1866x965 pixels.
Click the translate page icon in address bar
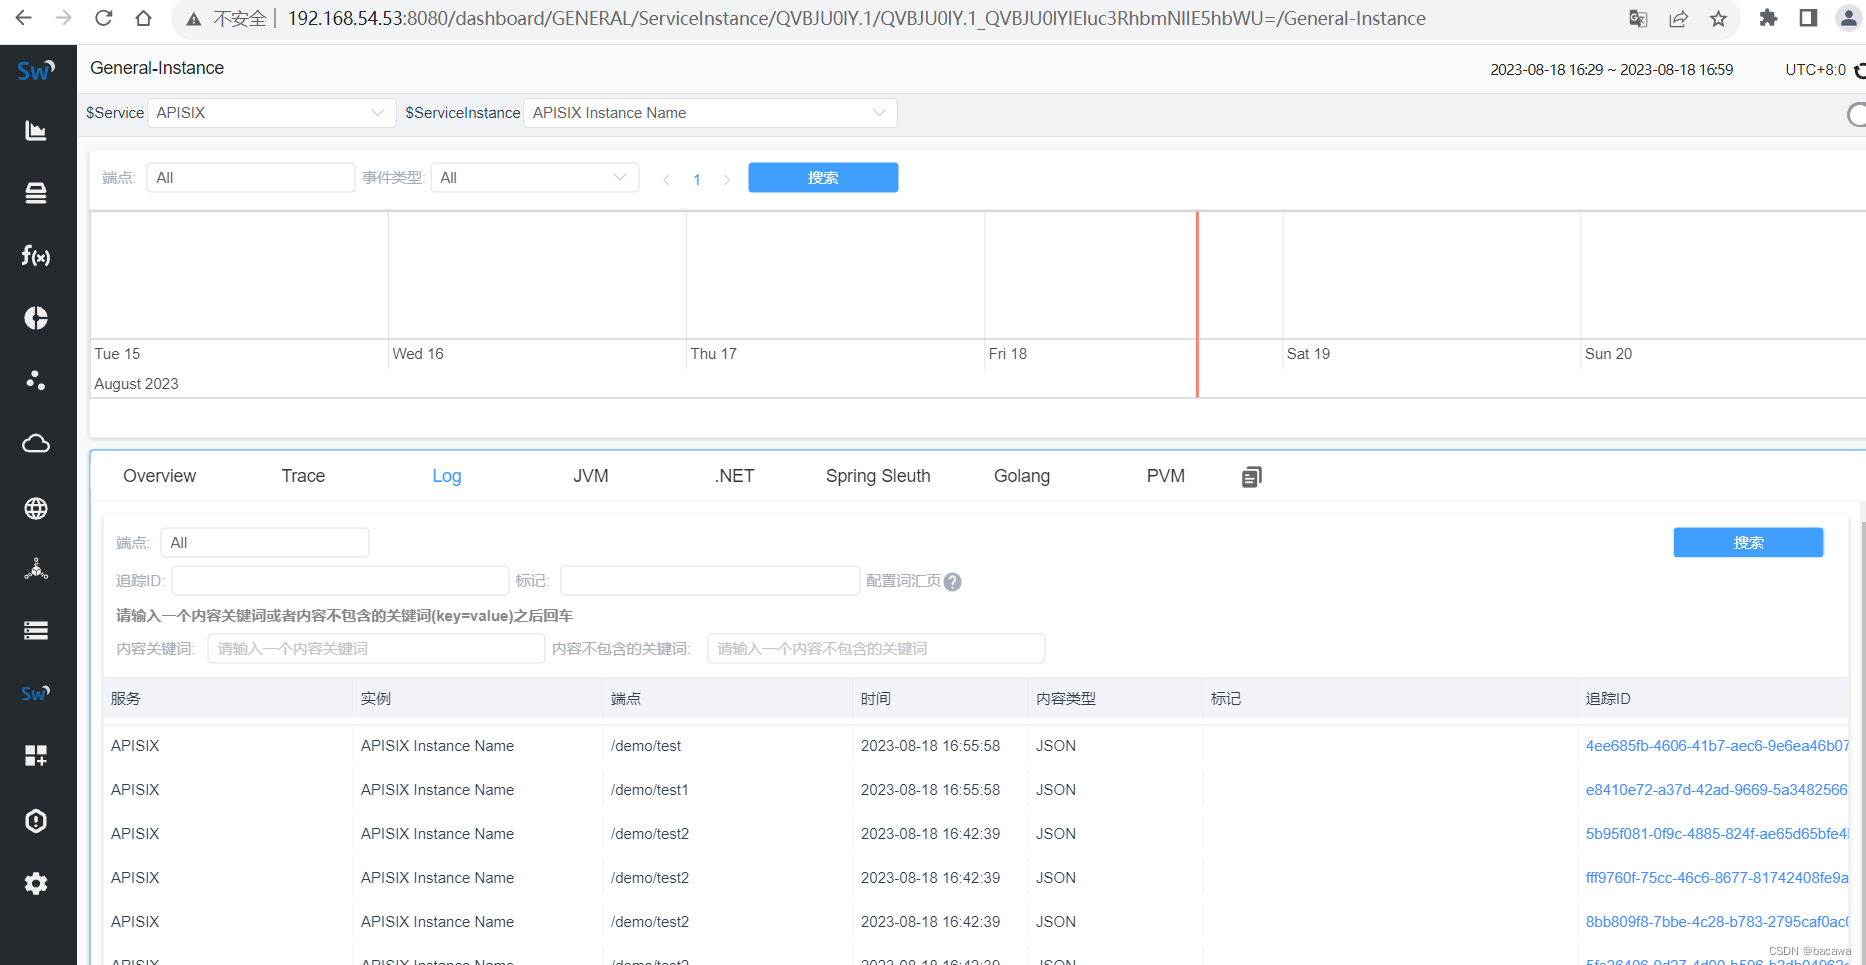click(x=1638, y=18)
